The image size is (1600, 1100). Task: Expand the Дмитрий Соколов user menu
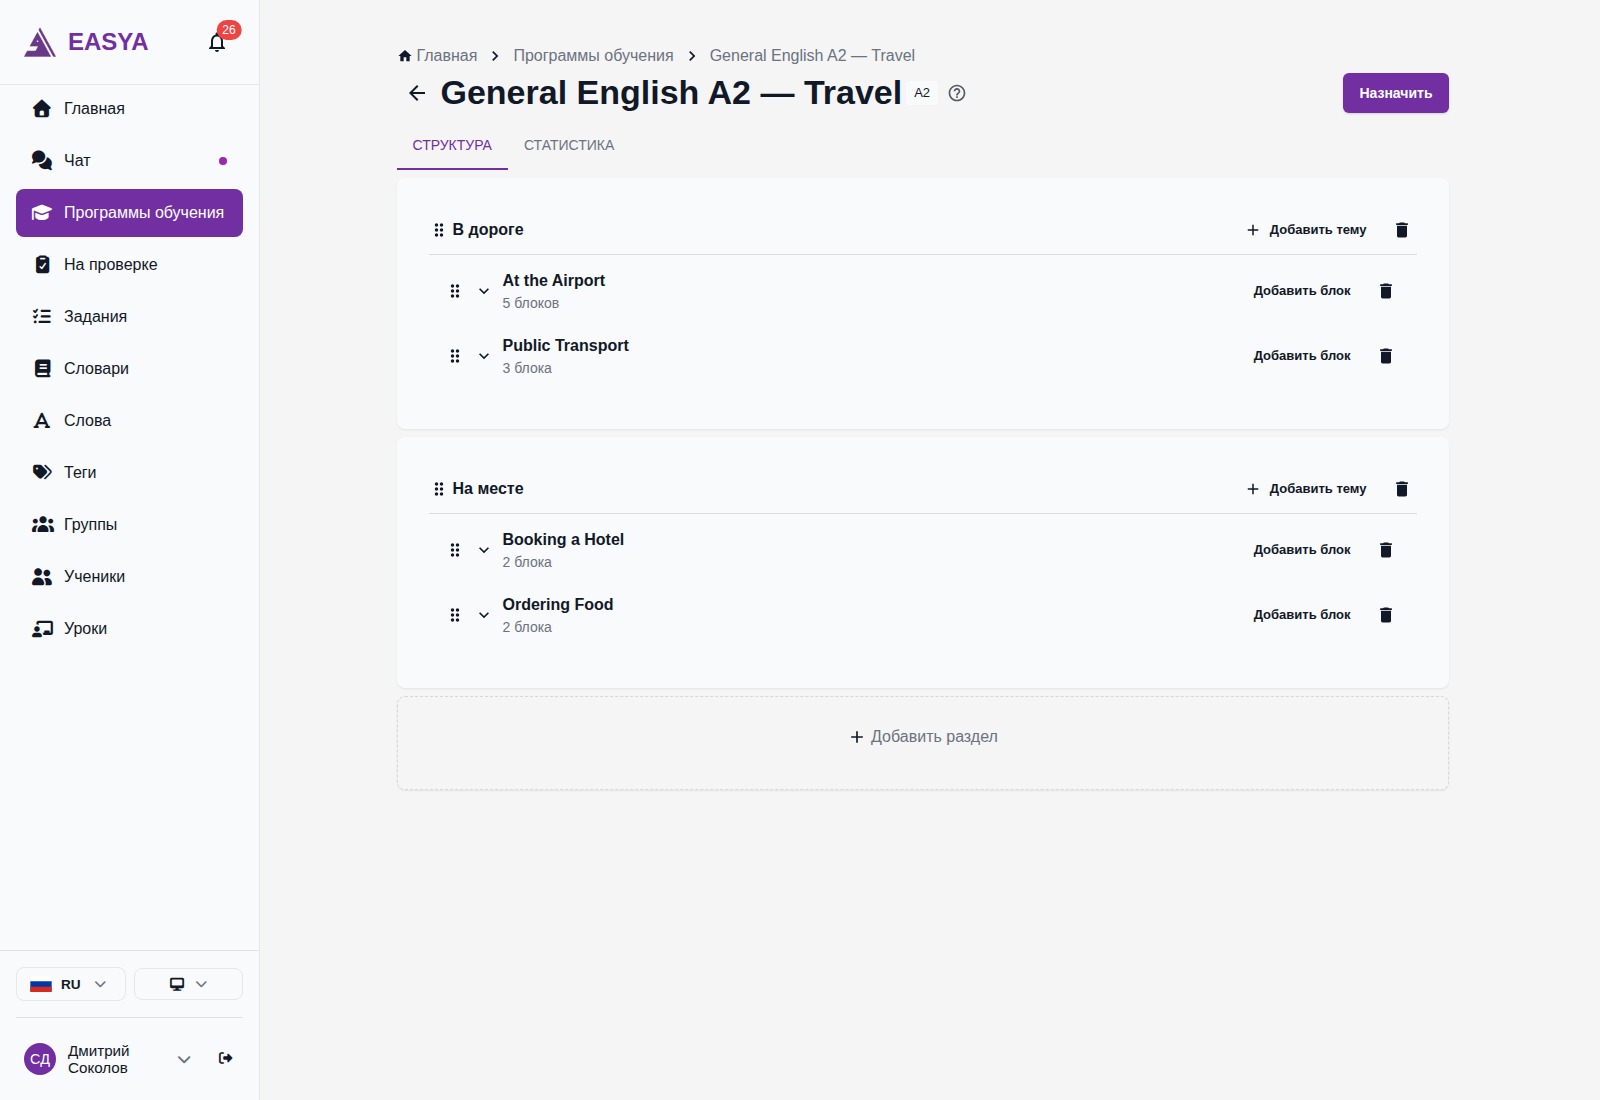coord(184,1059)
